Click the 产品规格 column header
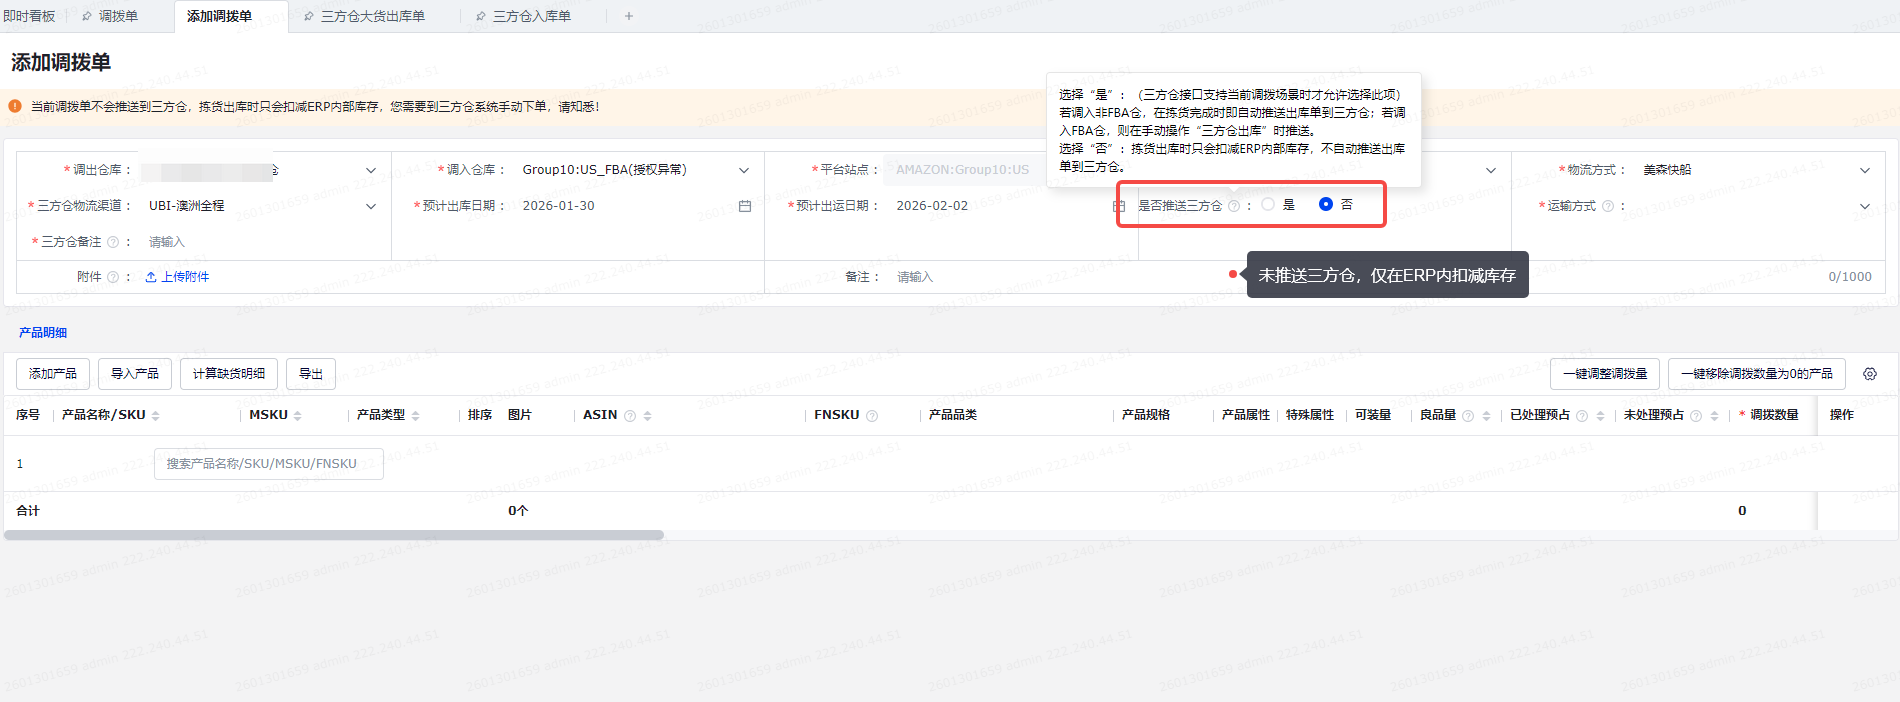Image resolution: width=1900 pixels, height=702 pixels. 1146,415
